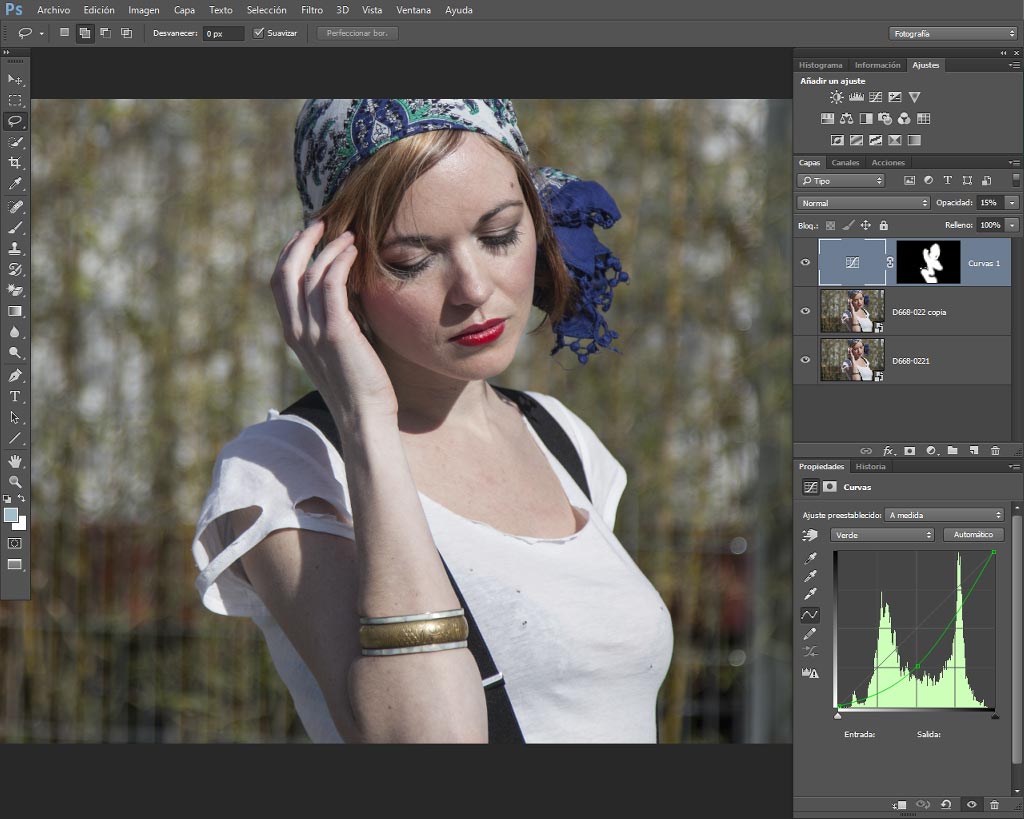Reset the Curves adjustment to defaults
The height and width of the screenshot is (819, 1024).
pos(946,805)
